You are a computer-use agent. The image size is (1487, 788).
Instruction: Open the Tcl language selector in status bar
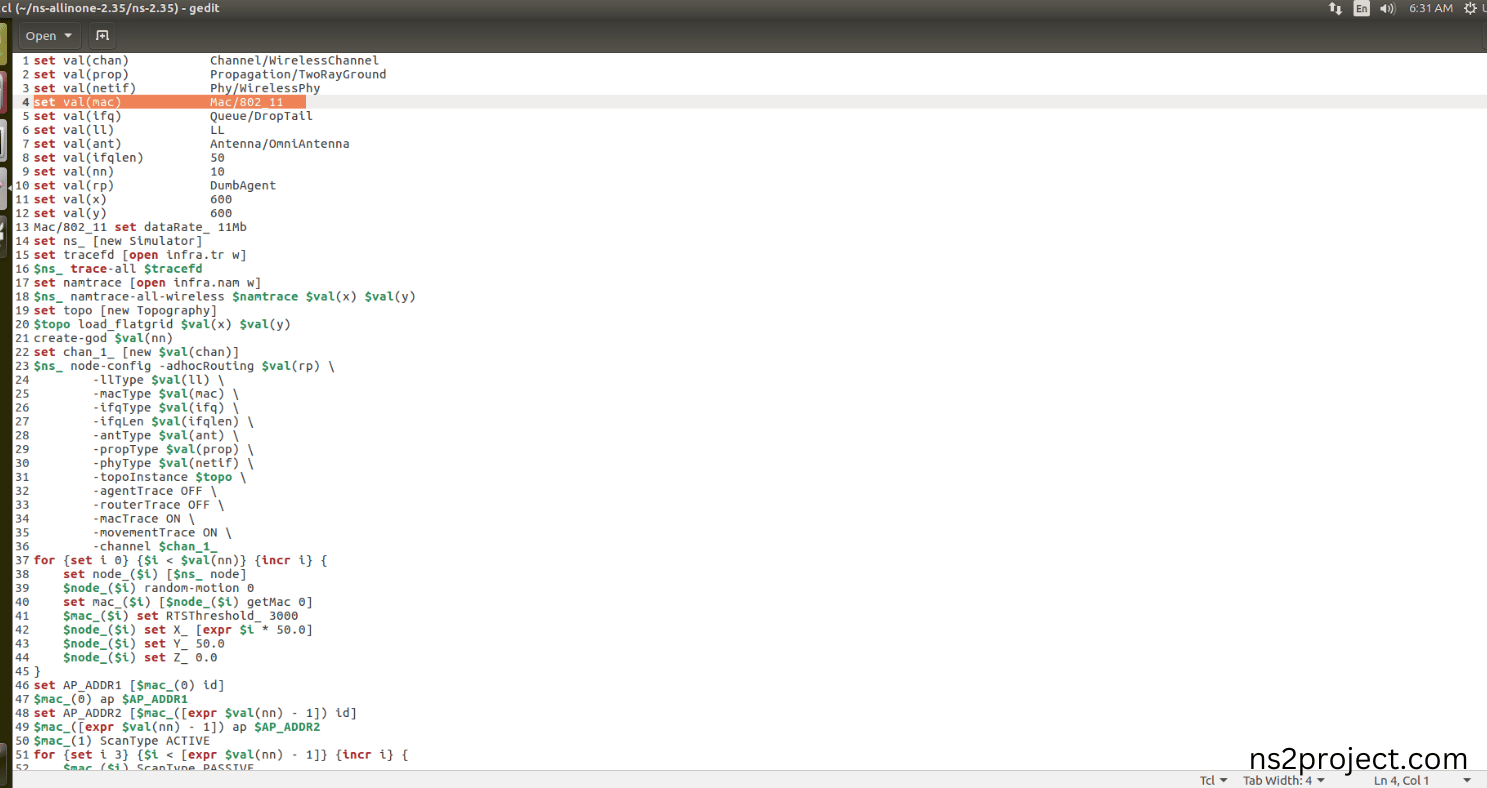(x=1214, y=780)
